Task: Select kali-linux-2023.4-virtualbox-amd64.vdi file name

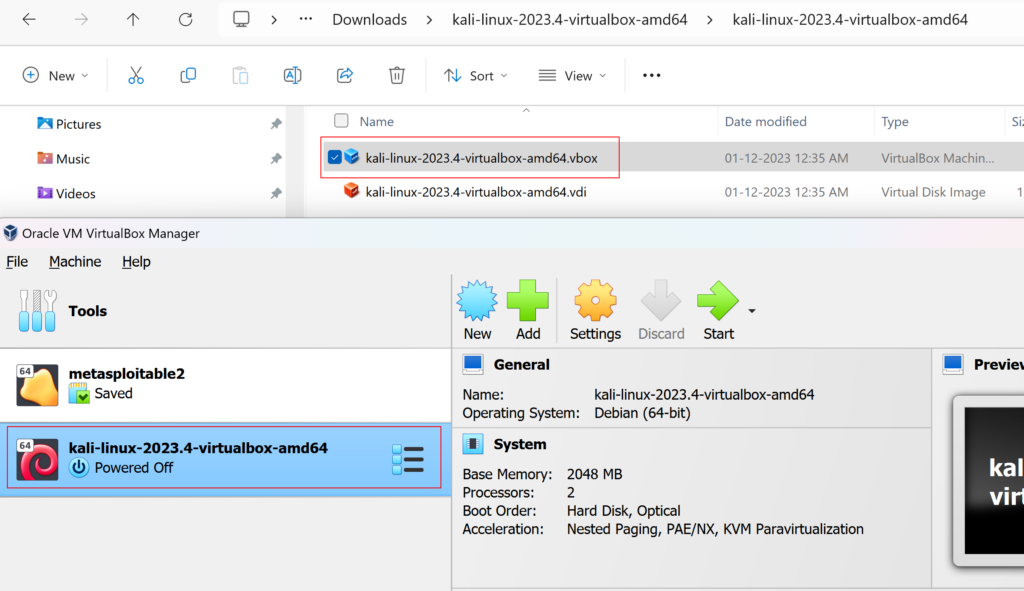Action: (475, 192)
